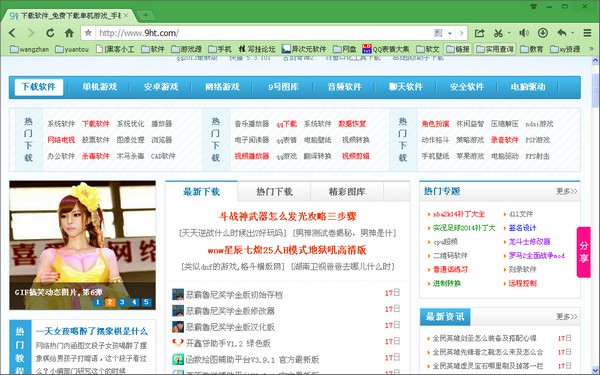Show slide 2 of the image carousel
Image resolution: width=600 pixels, height=375 pixels.
(110, 302)
